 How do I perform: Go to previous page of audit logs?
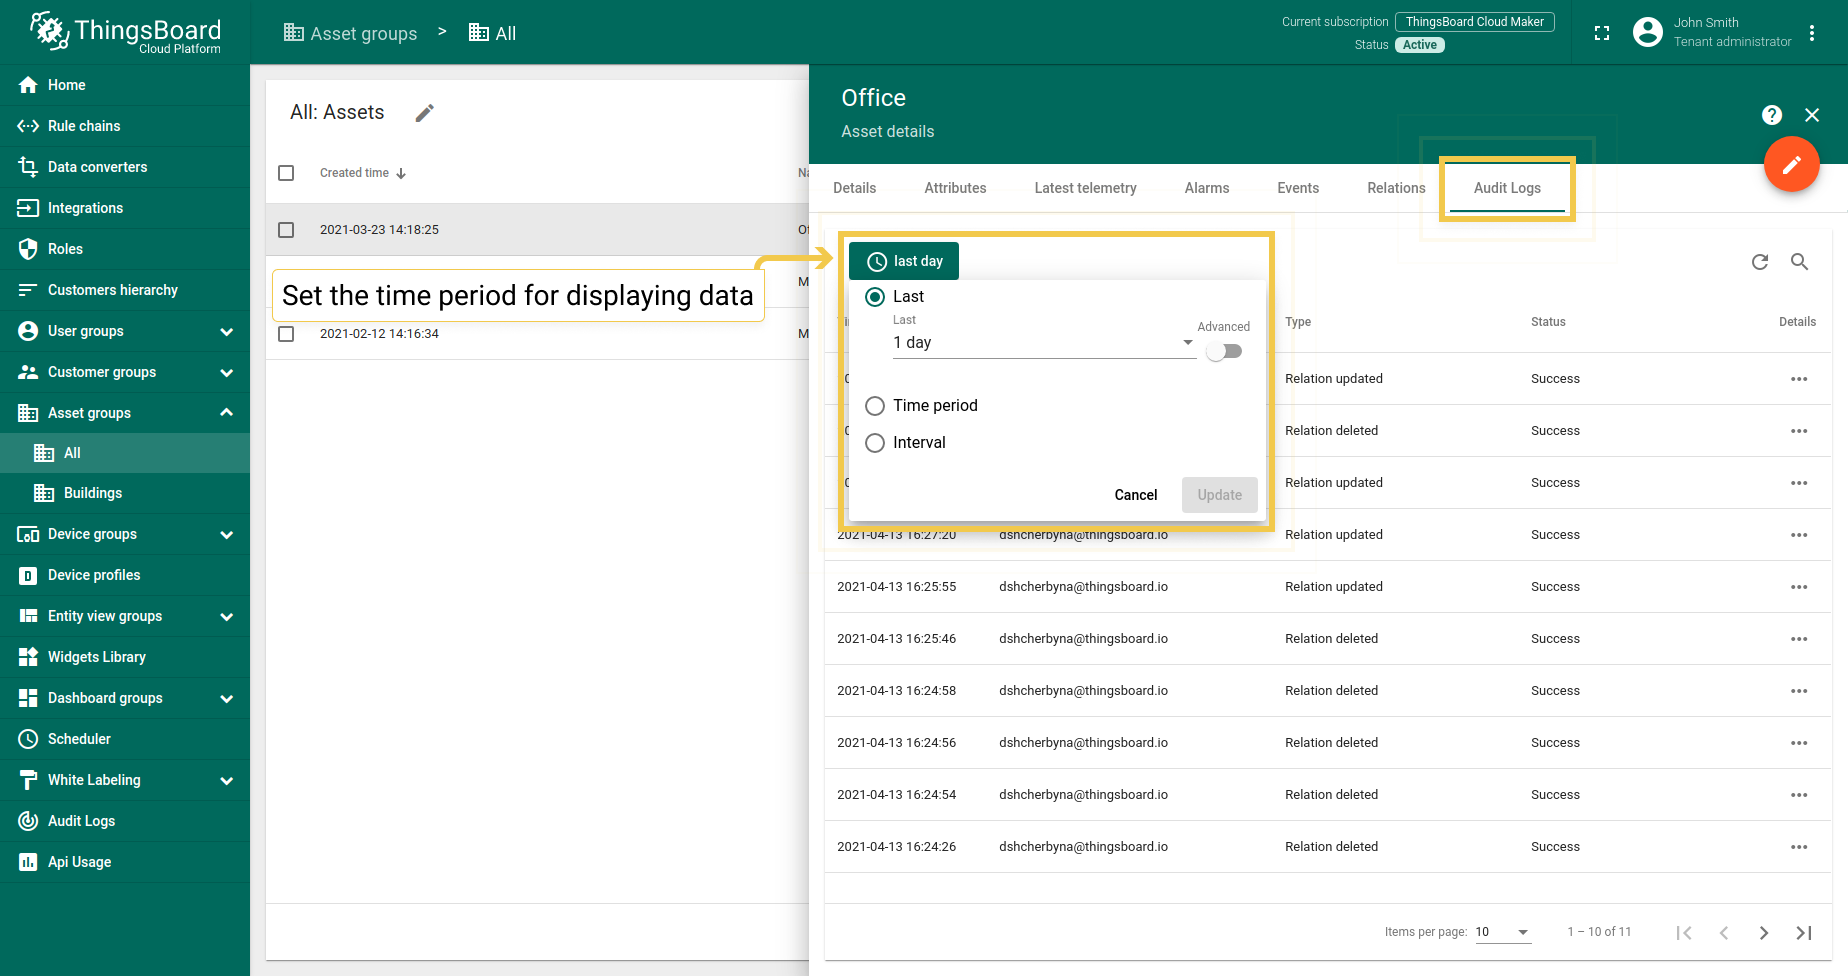(x=1724, y=933)
